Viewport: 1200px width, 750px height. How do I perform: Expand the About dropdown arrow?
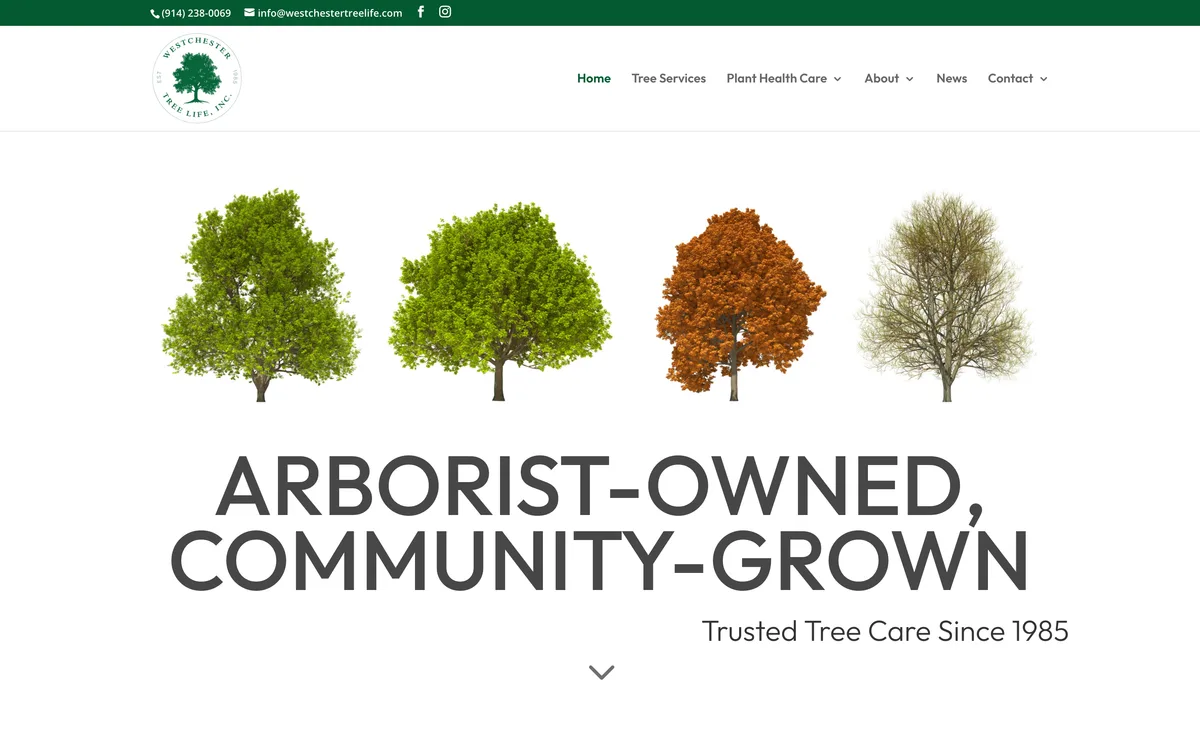pos(910,79)
